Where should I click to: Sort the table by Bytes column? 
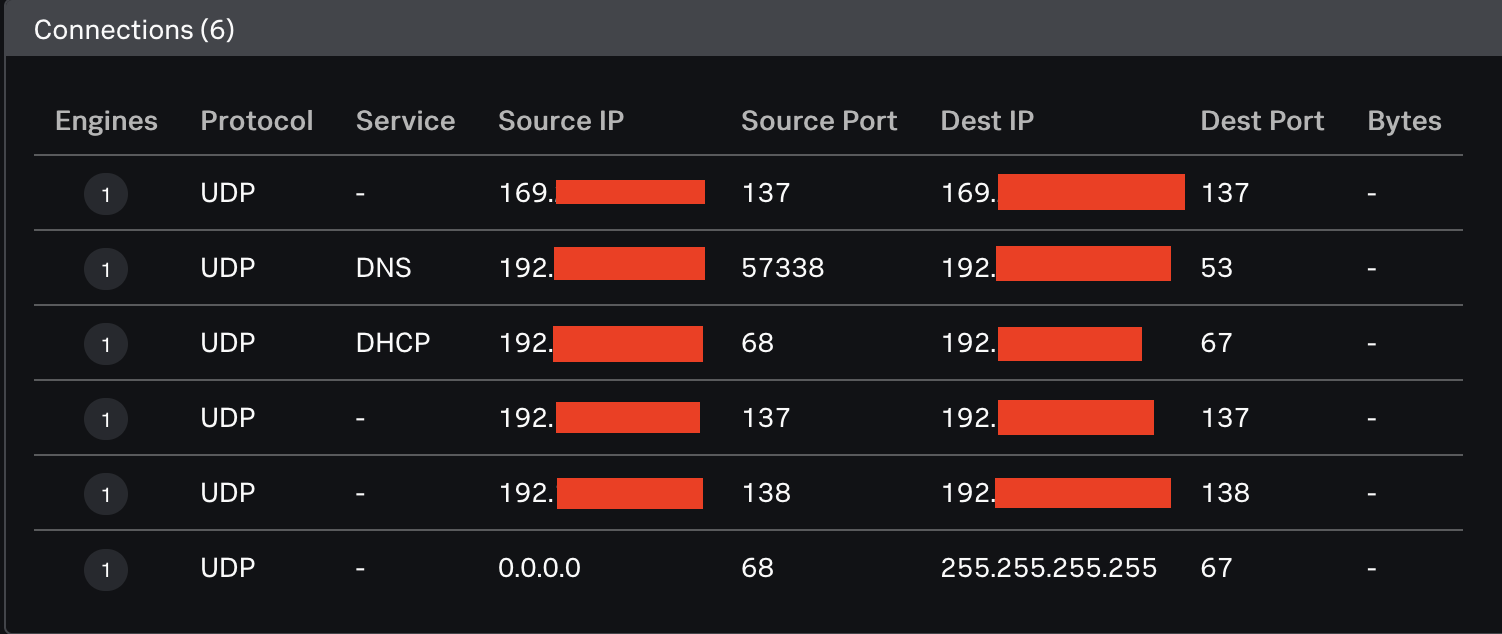(1404, 120)
